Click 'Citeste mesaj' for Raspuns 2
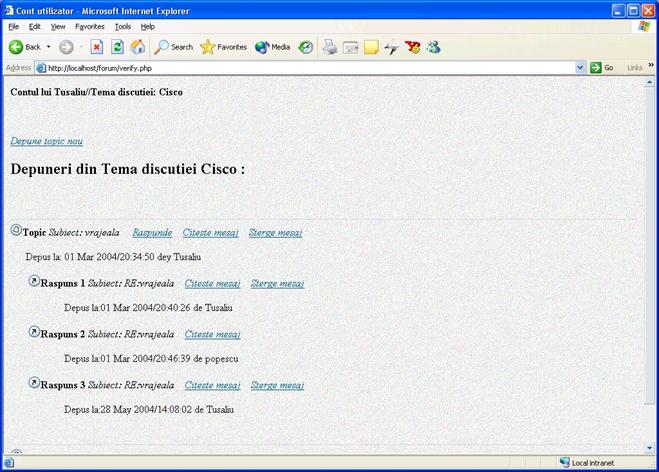 [212, 334]
